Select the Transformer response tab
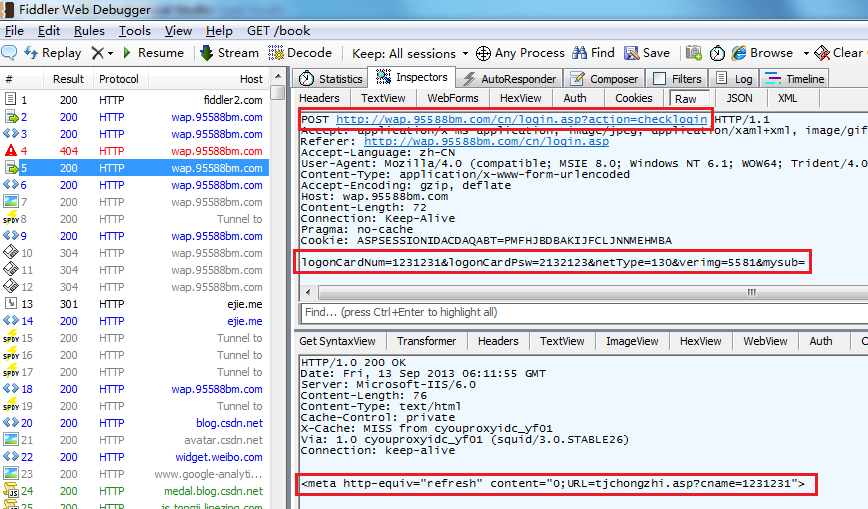The width and height of the screenshot is (868, 509). click(426, 341)
